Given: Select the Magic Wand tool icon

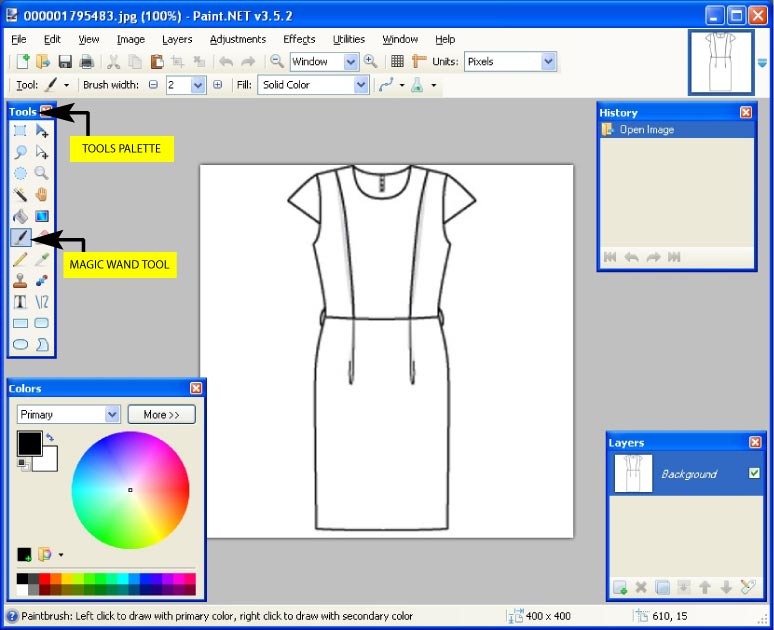Looking at the screenshot, I should coord(20,194).
